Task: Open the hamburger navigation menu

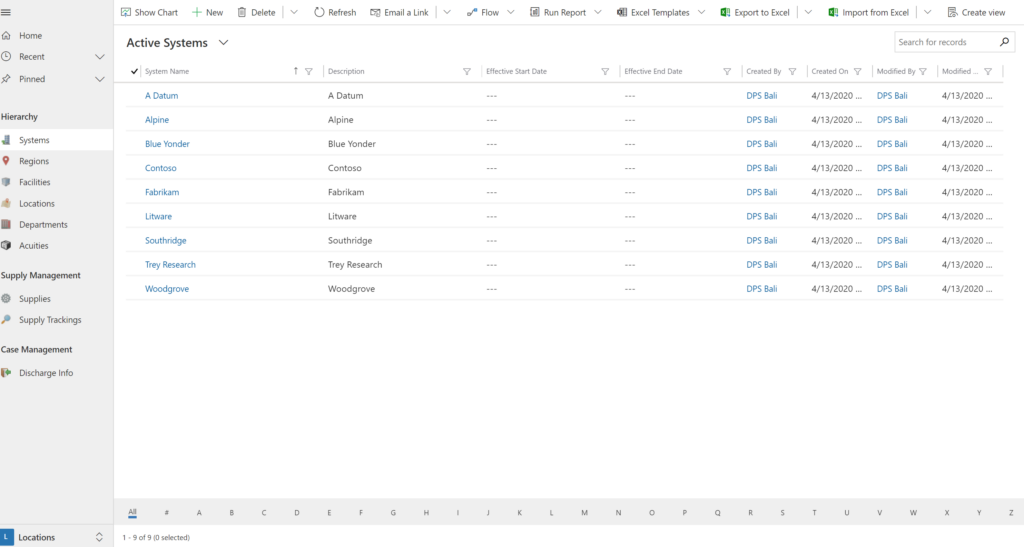Action: pos(6,12)
